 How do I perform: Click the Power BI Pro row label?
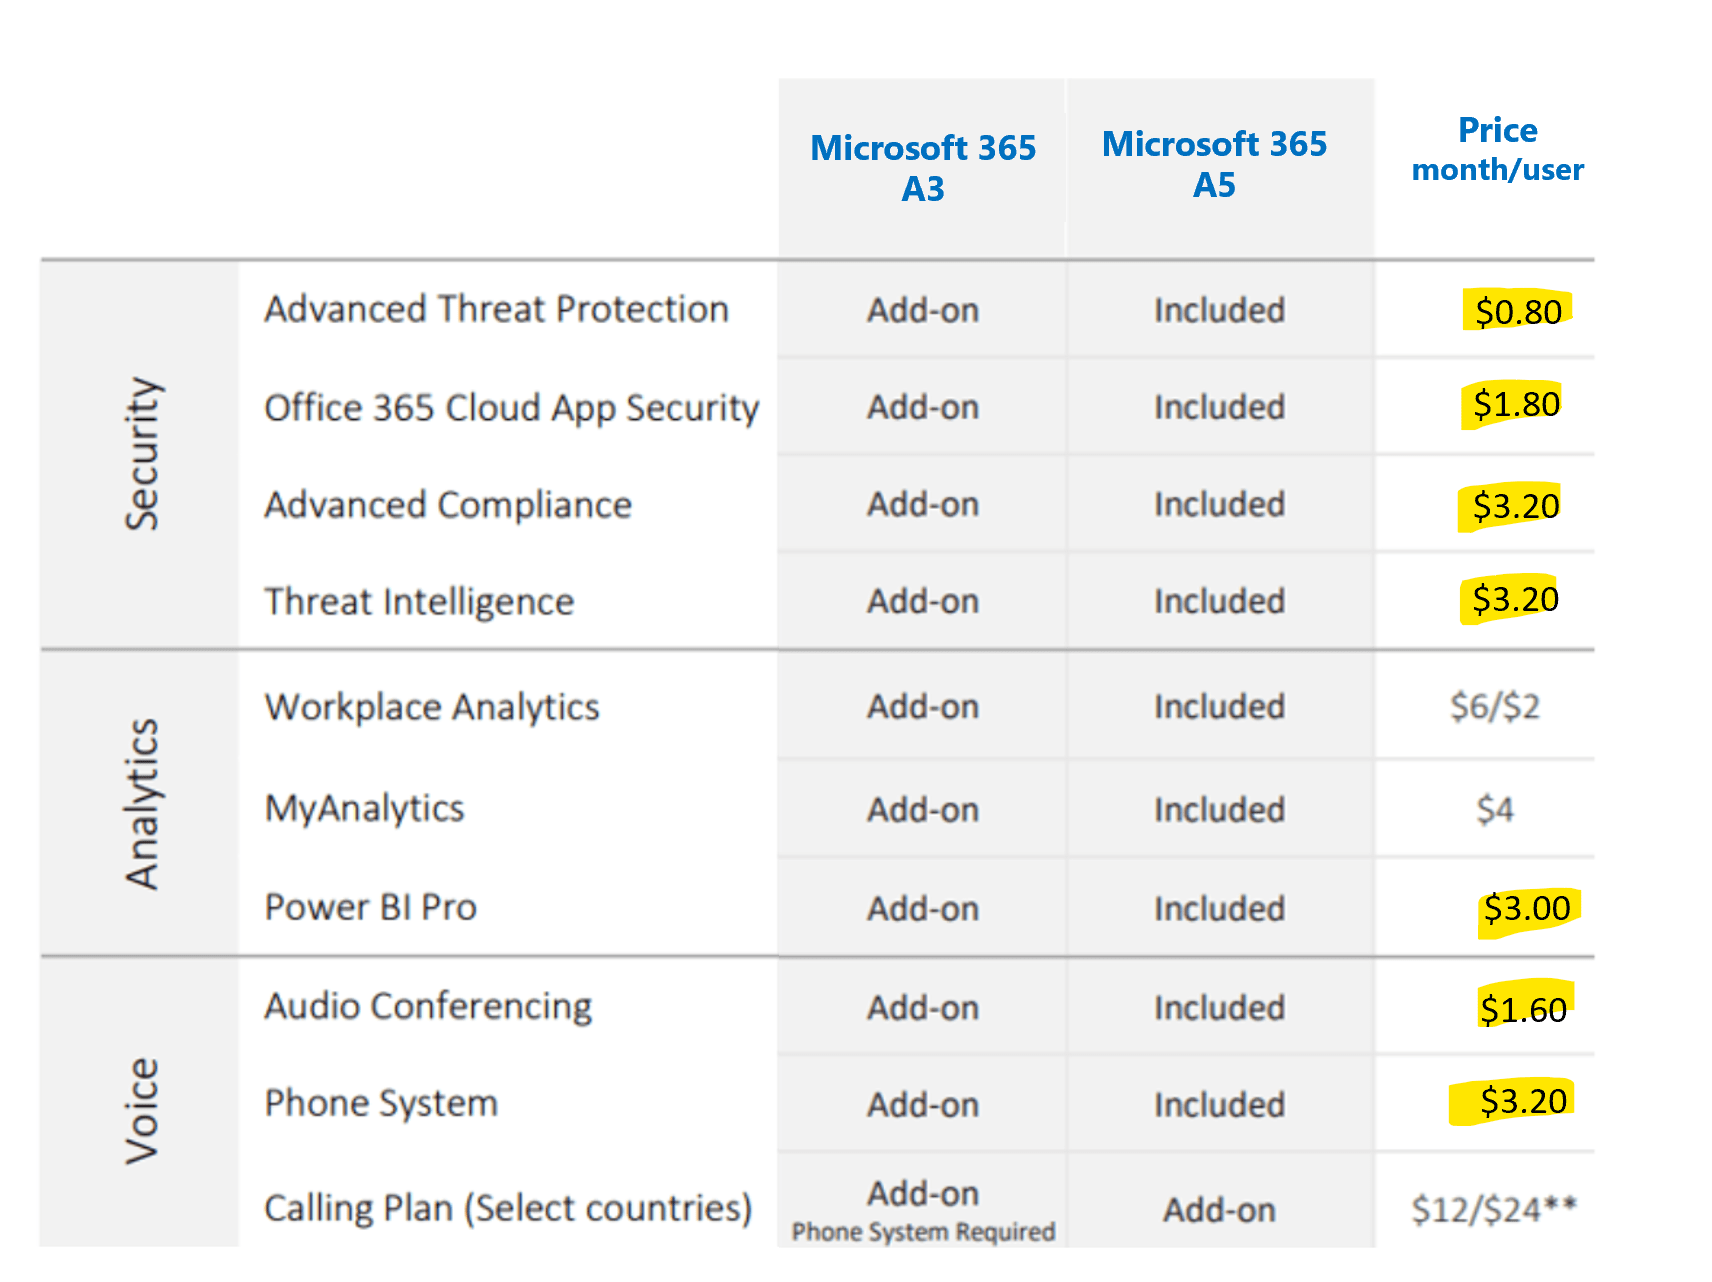(371, 907)
